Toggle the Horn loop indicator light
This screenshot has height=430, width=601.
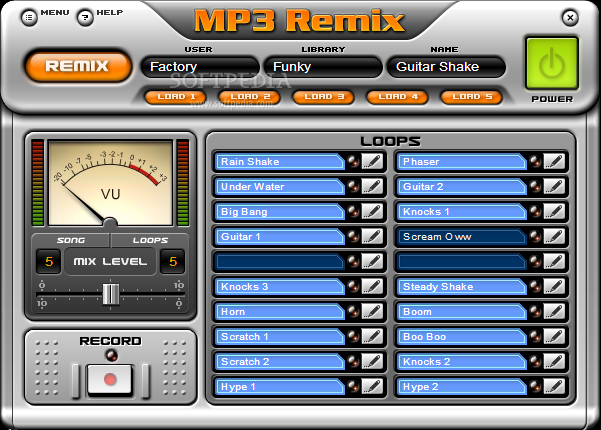[353, 312]
